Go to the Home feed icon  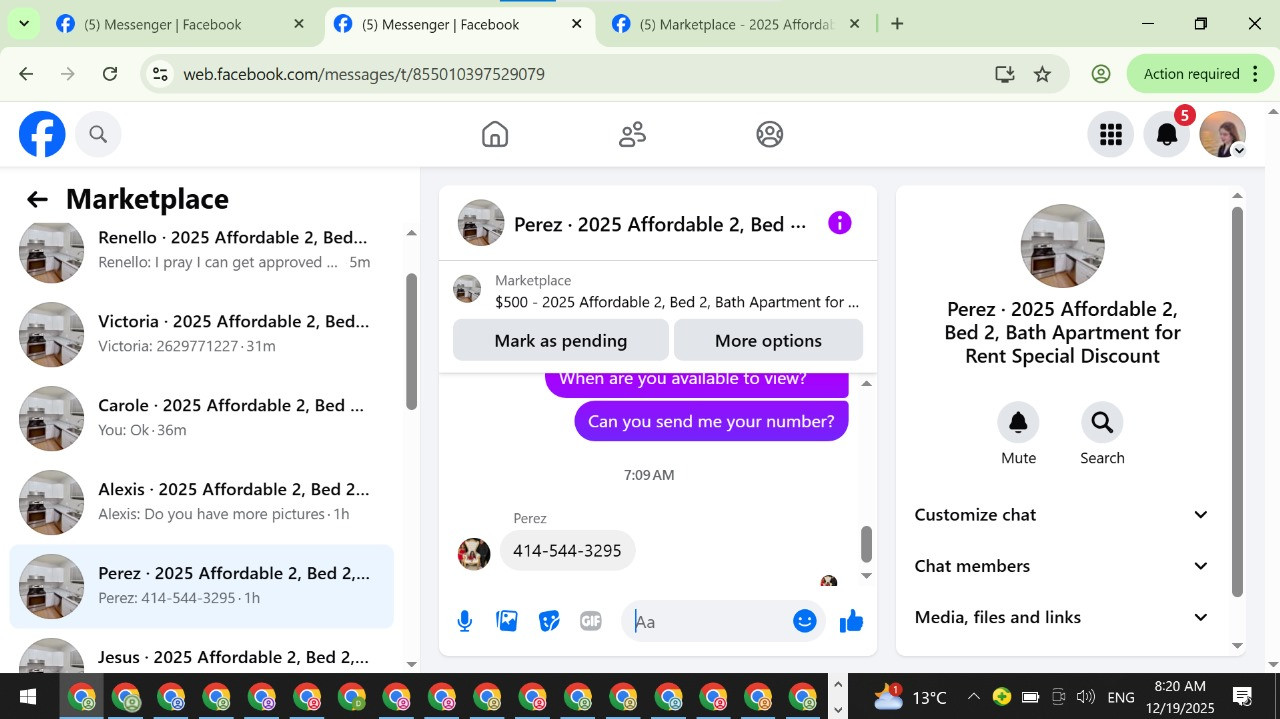tap(495, 134)
